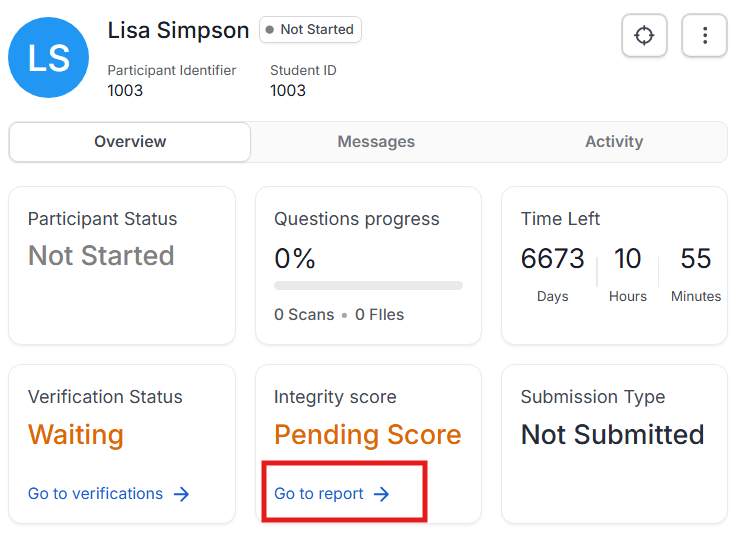The image size is (736, 547).
Task: Click the Submission Type card
Action: click(x=614, y=444)
